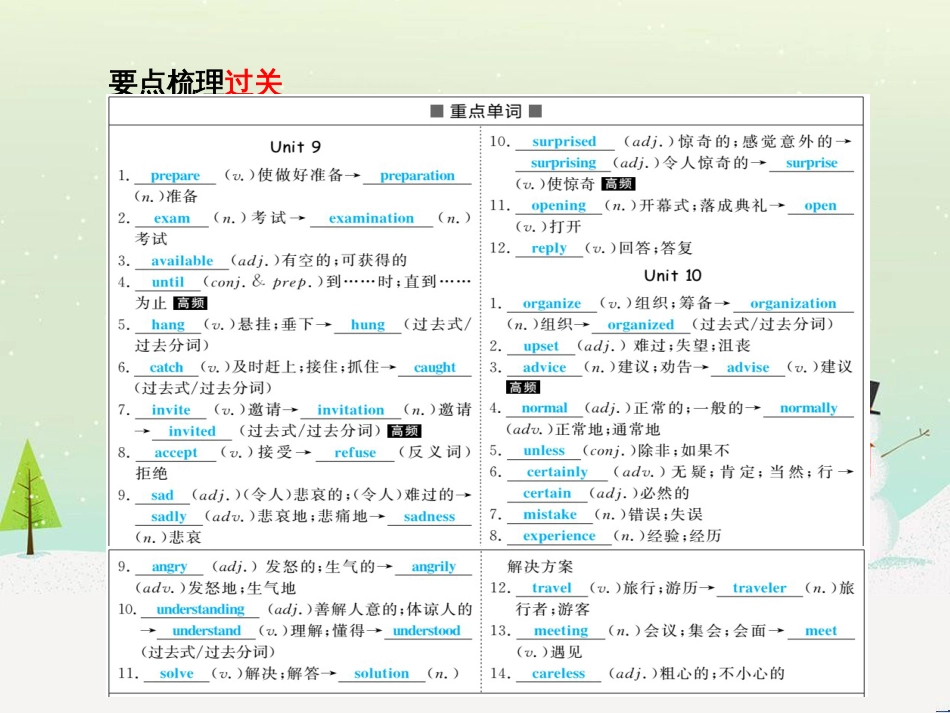Click the 高频 badge below advice
Viewport: 950px width, 713px height.
point(522,386)
